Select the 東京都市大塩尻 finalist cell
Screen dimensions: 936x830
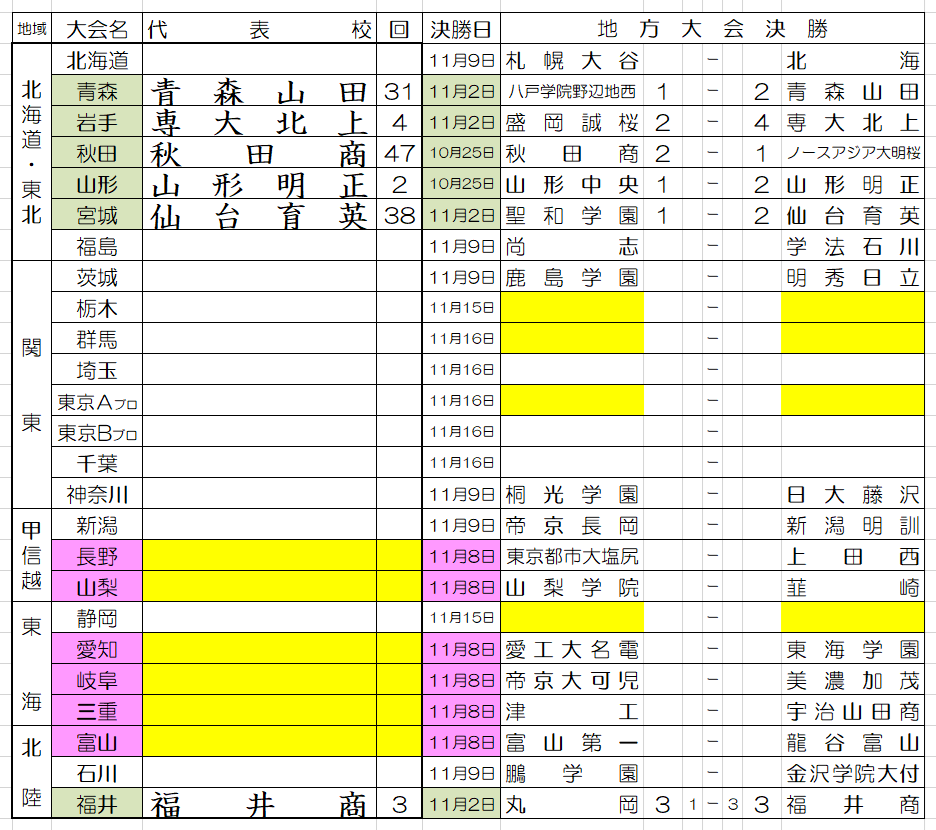point(572,557)
